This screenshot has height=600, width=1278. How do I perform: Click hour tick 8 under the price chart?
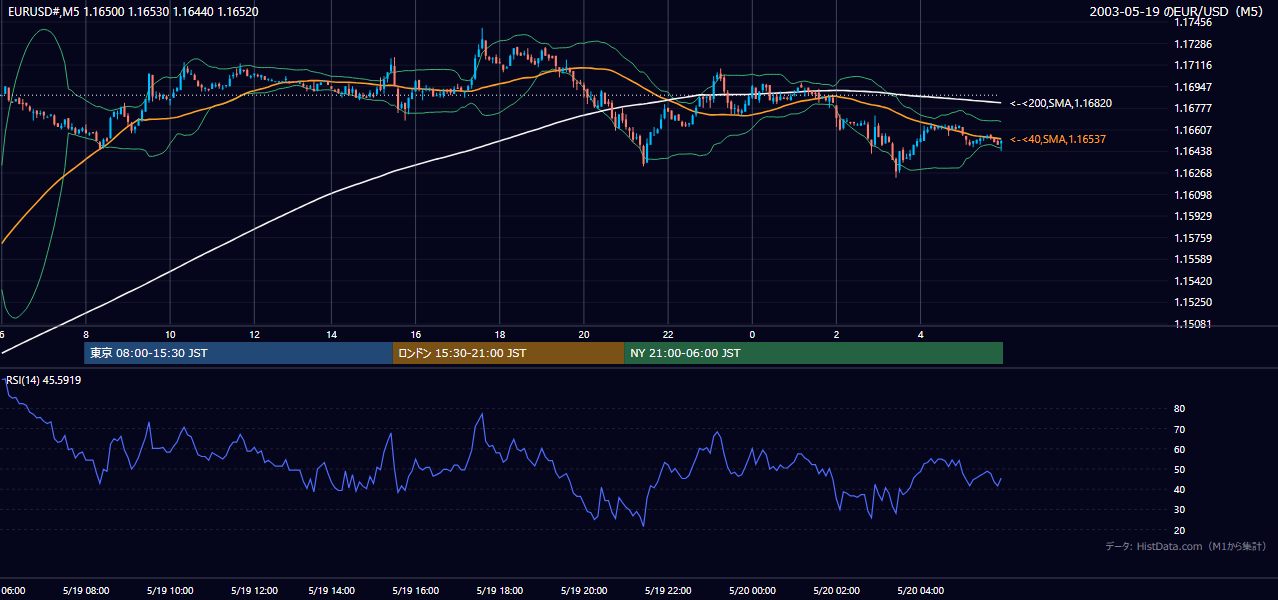tap(85, 335)
